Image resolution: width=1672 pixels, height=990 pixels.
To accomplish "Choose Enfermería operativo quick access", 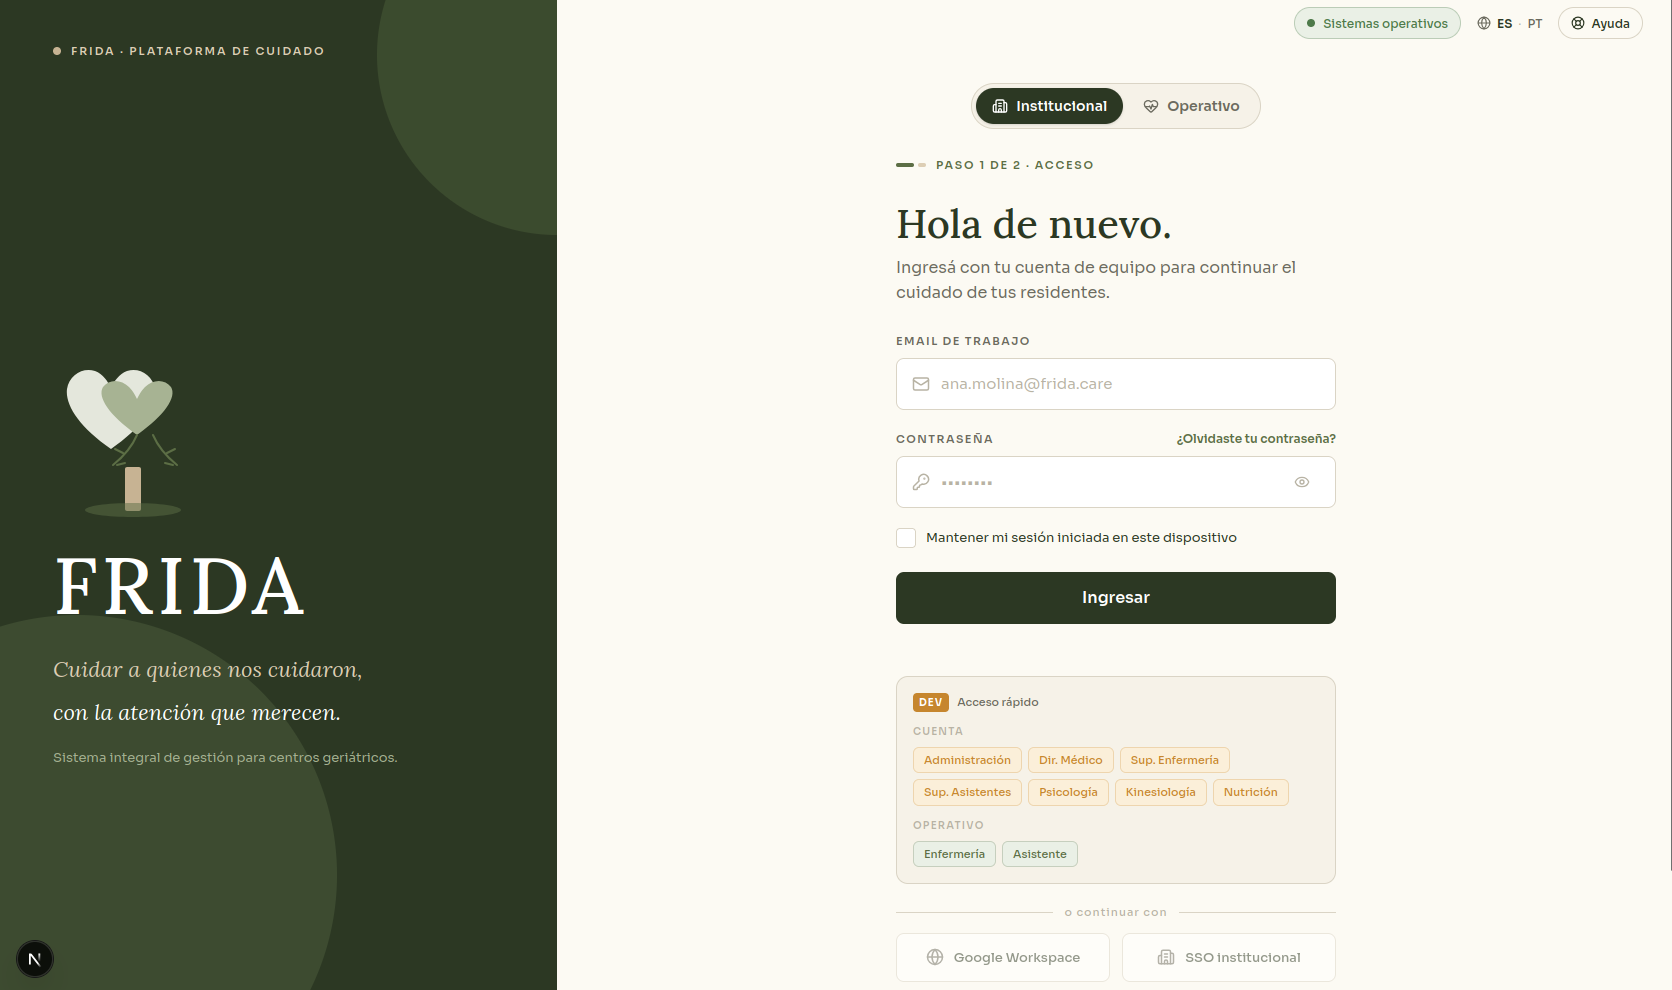I will [x=954, y=854].
